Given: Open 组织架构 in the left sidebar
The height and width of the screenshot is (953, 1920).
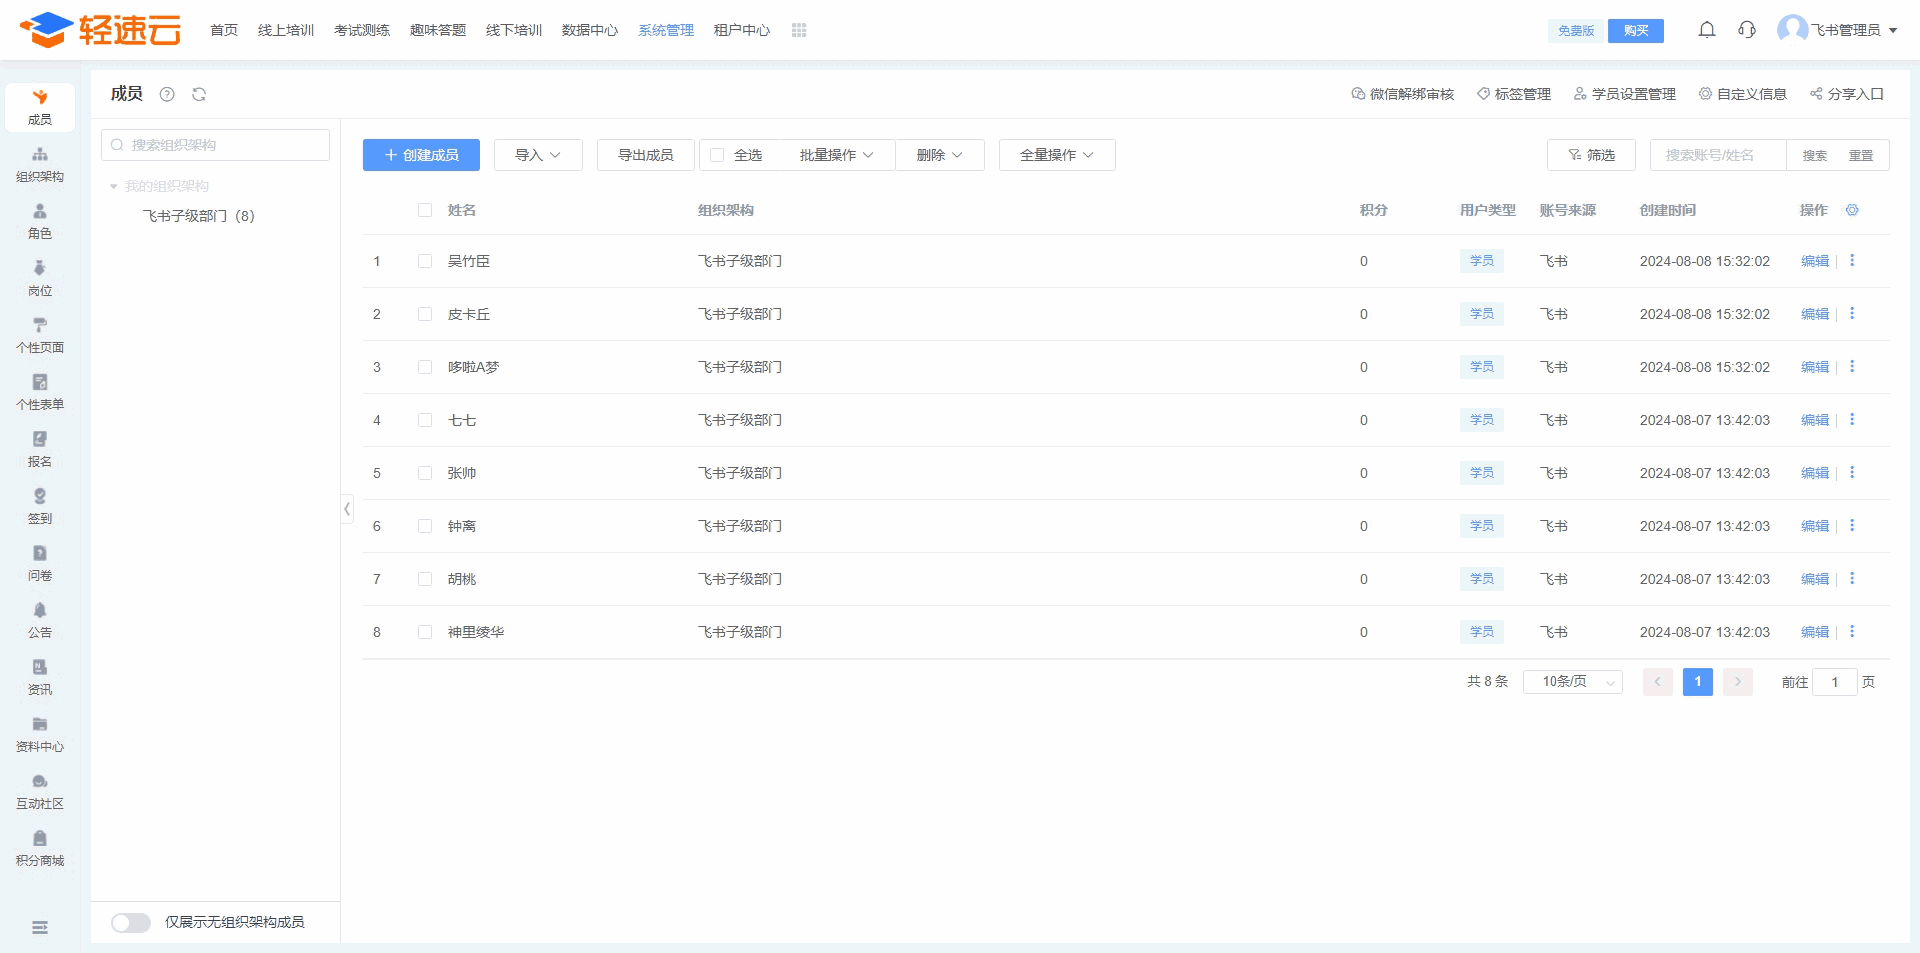Looking at the screenshot, I should [40, 164].
